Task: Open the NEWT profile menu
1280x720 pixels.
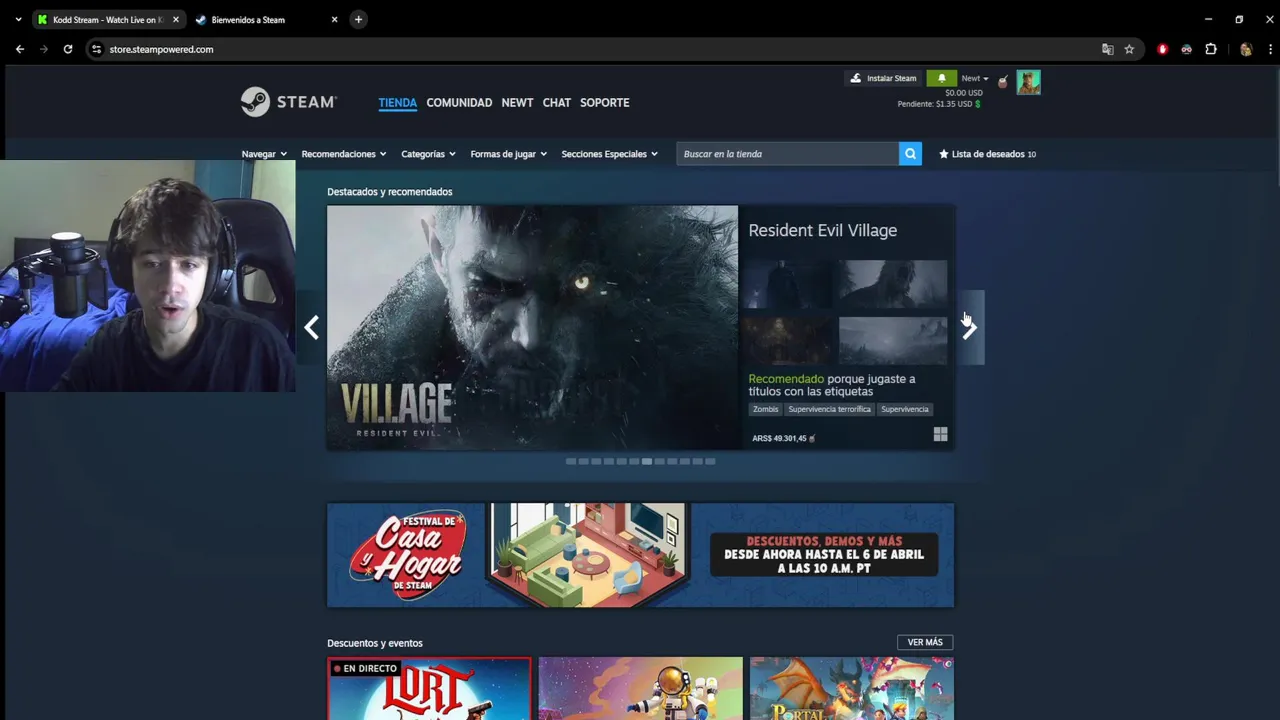Action: click(517, 102)
